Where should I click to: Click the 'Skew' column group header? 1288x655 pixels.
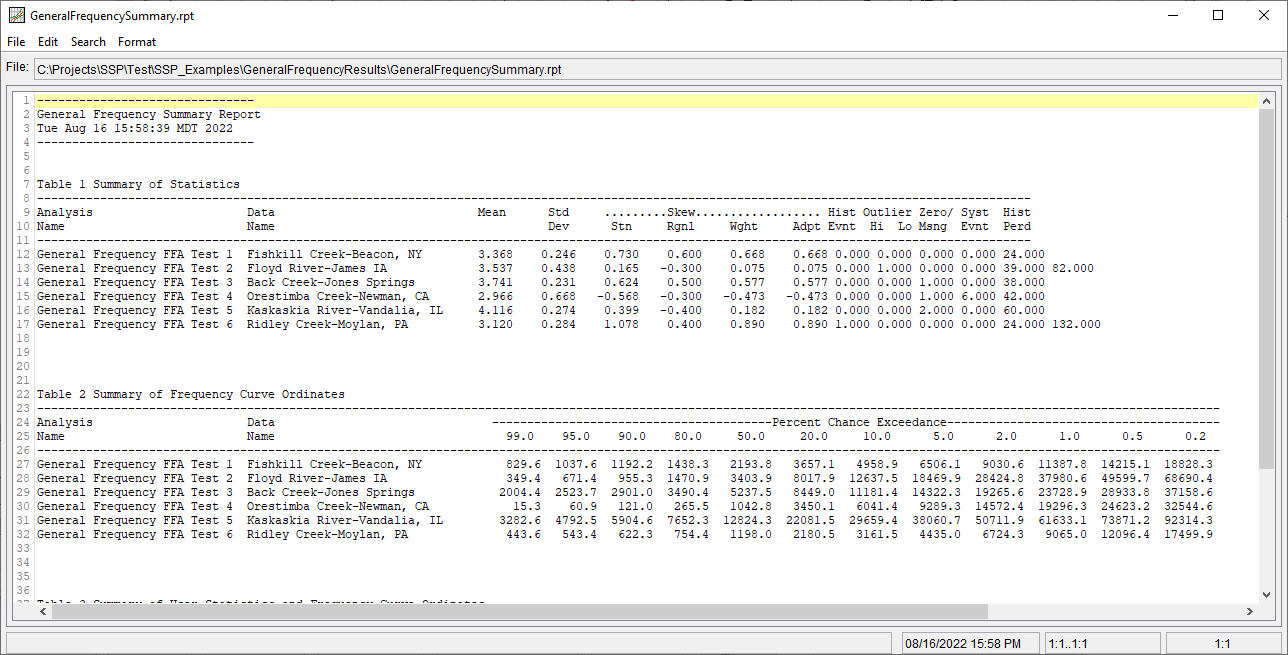coord(681,212)
